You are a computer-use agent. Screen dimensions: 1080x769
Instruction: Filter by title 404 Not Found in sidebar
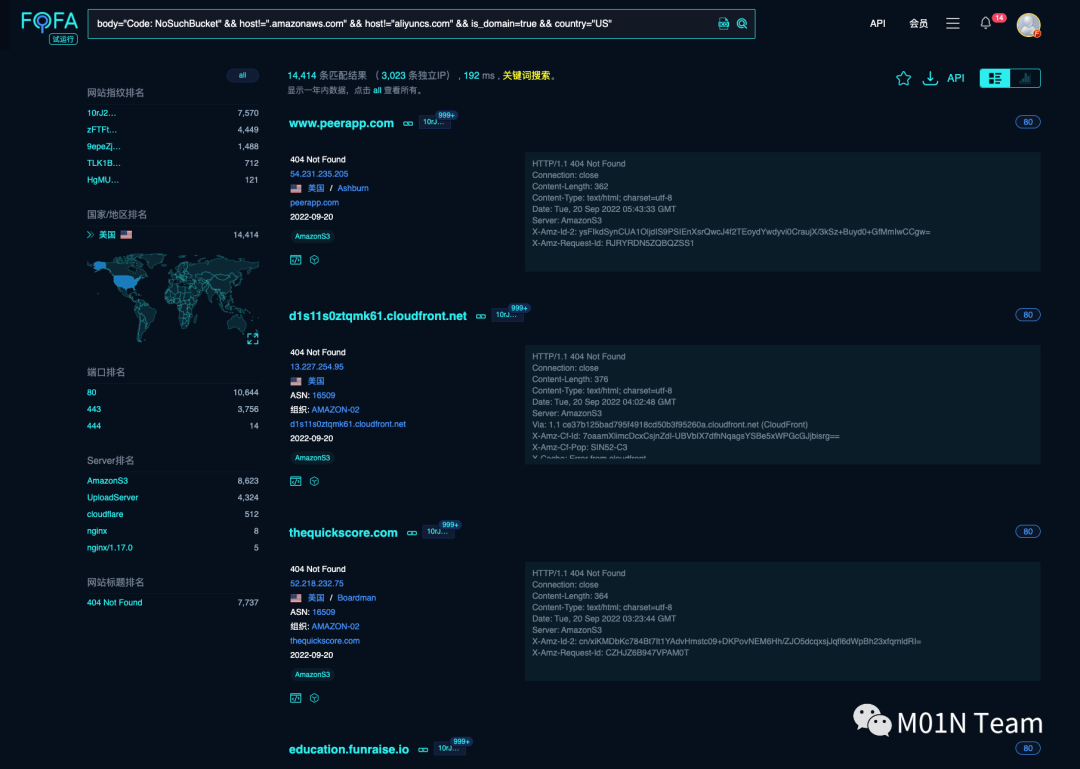click(x=114, y=603)
